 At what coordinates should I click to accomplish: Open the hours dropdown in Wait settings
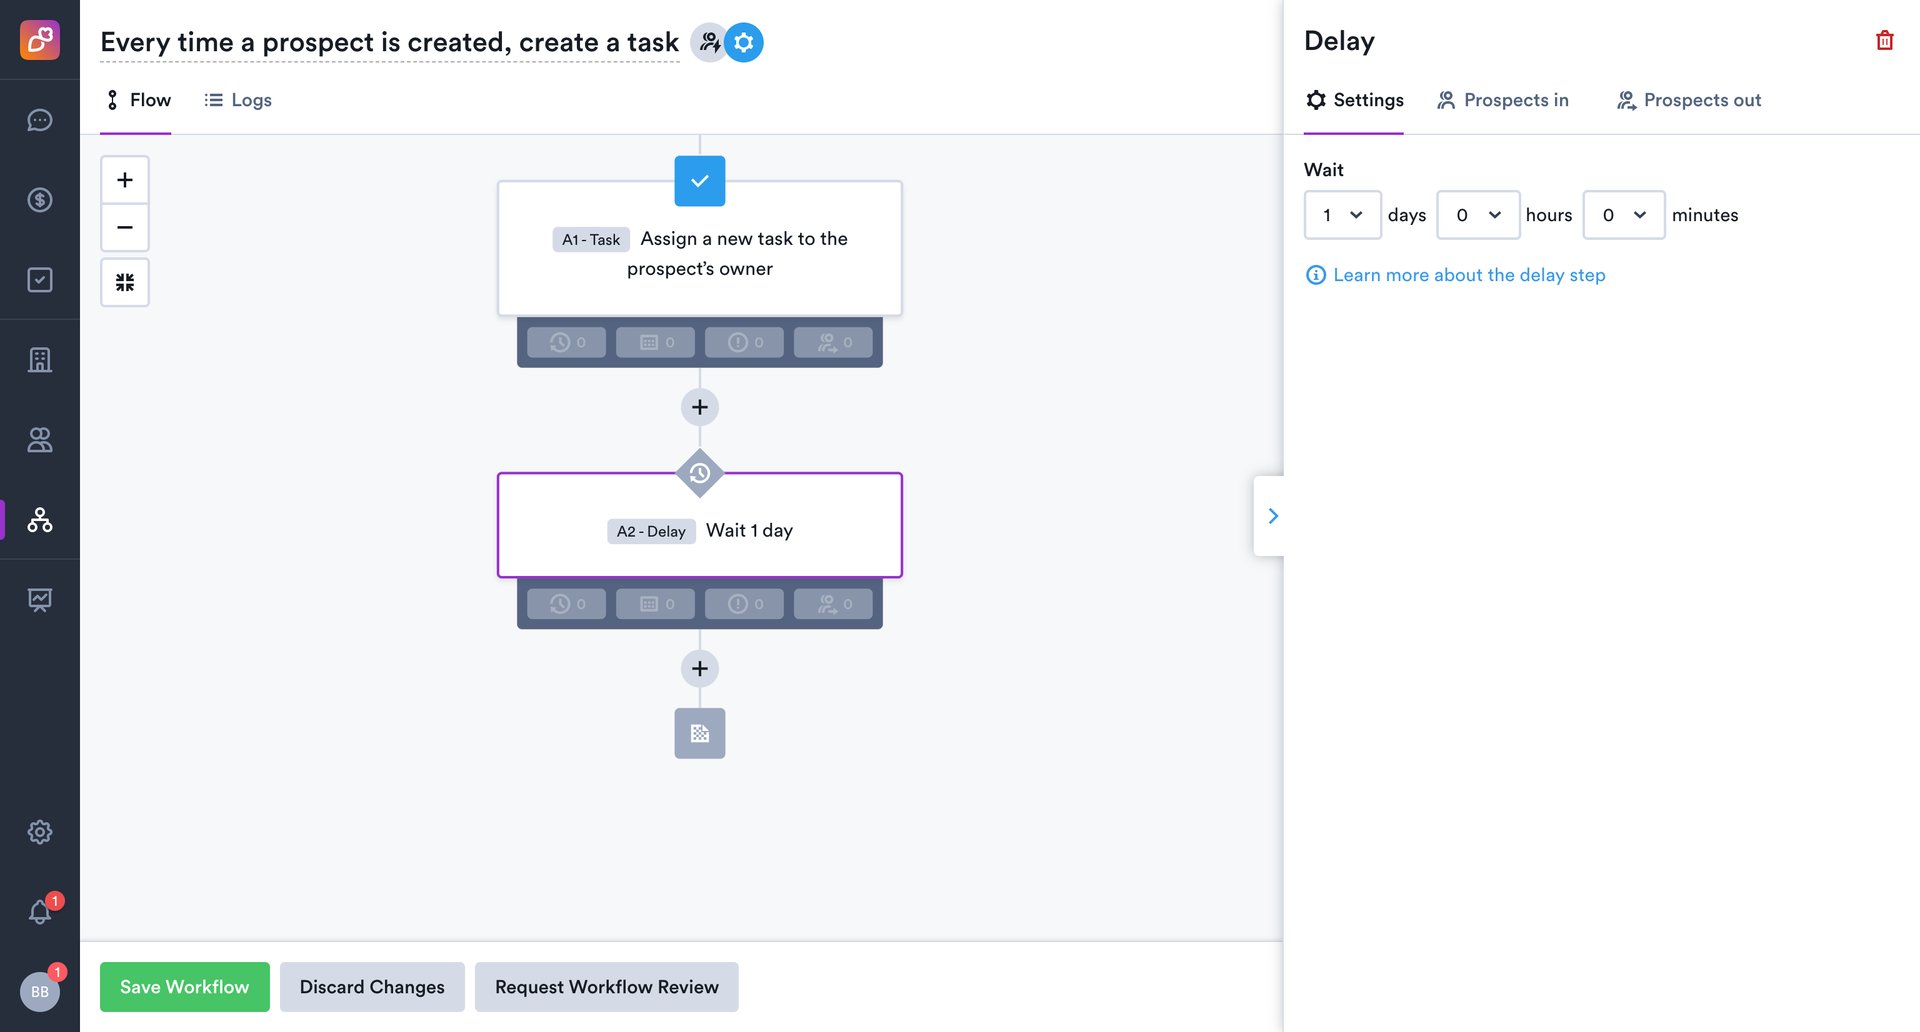1478,214
